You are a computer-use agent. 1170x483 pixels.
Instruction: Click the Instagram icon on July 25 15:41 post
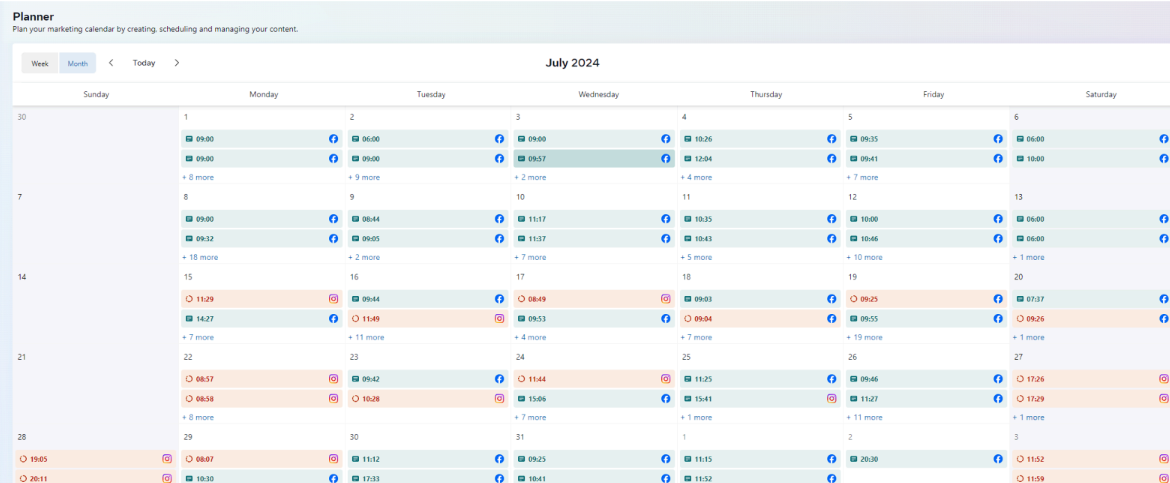(832, 399)
